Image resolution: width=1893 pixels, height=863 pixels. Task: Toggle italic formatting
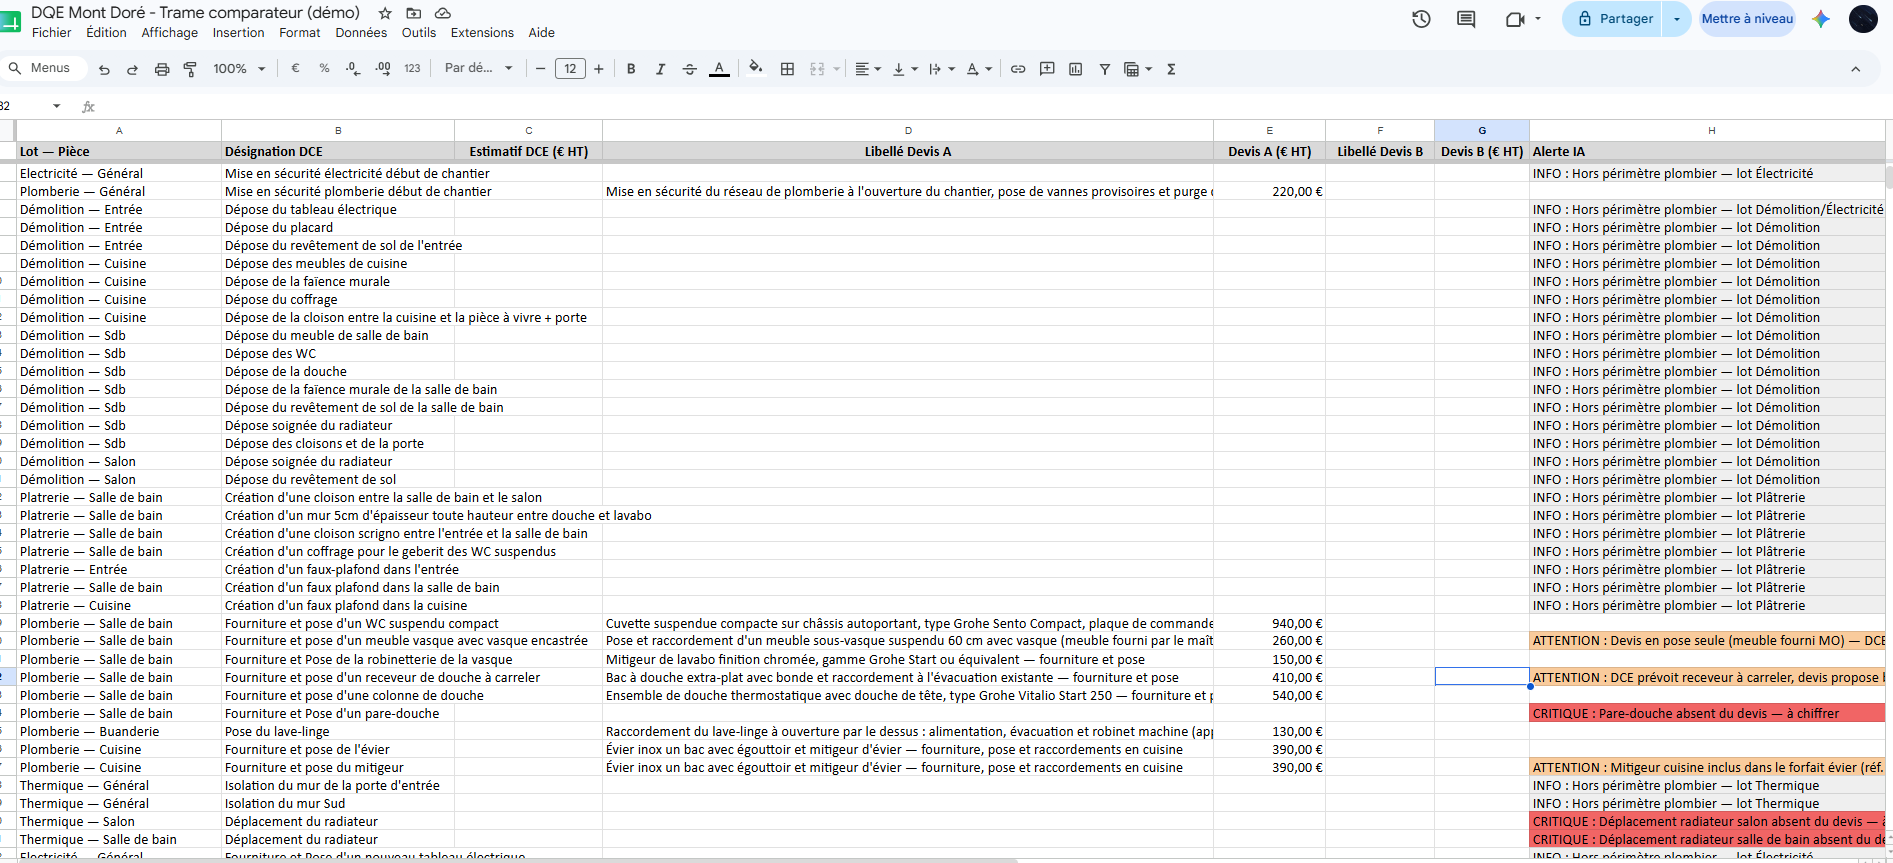click(660, 69)
